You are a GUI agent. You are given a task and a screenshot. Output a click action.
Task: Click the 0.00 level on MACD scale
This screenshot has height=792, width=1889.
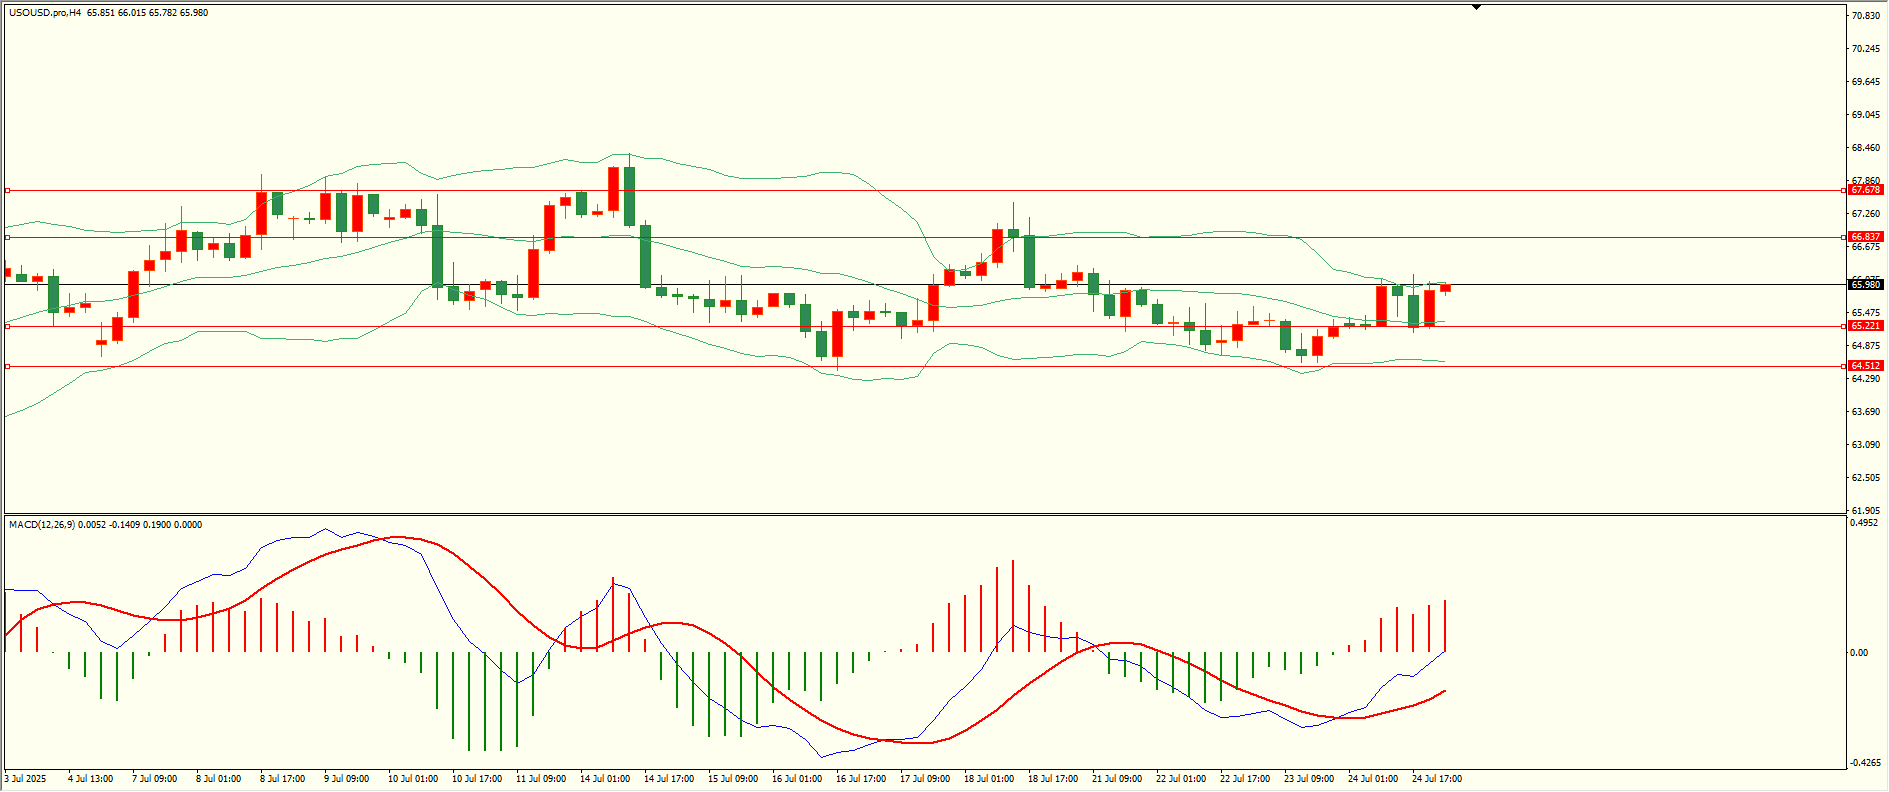point(1859,653)
